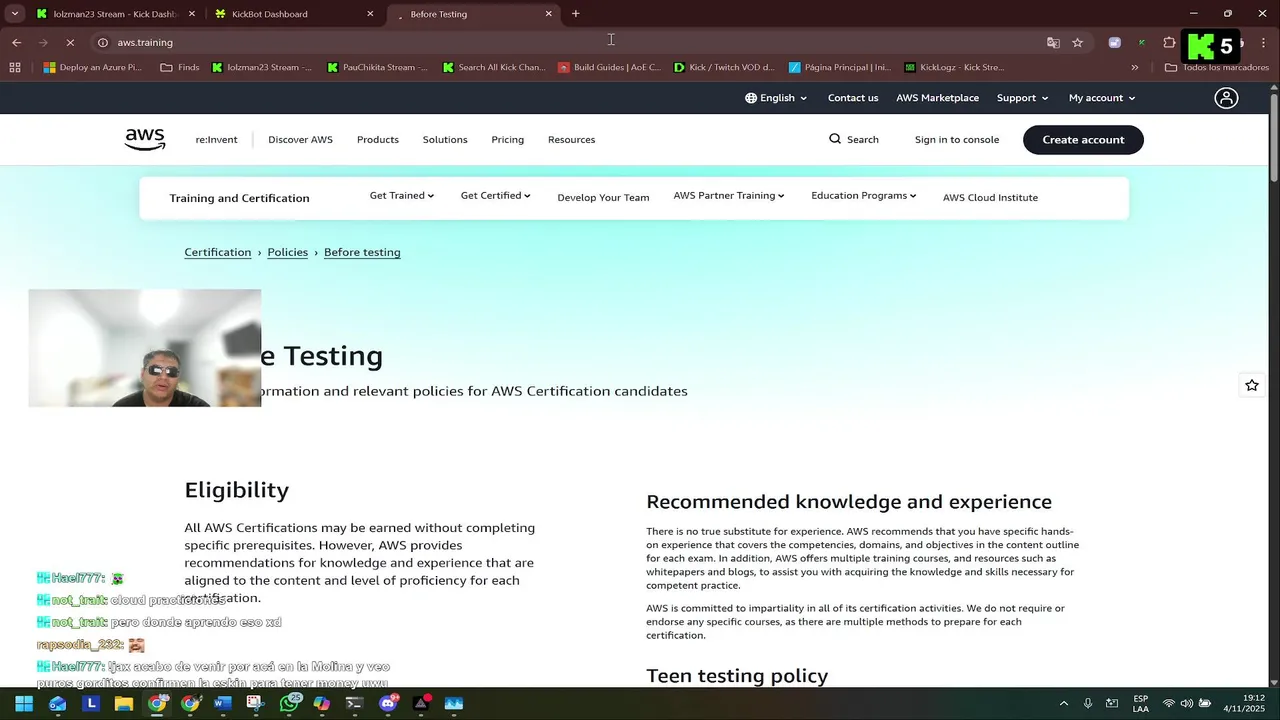Open the Windows Start menu
The height and width of the screenshot is (720, 1280).
(x=24, y=704)
